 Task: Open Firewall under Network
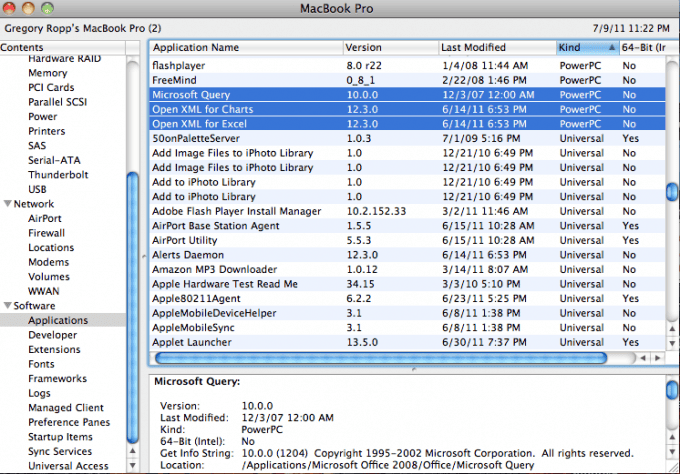point(46,233)
